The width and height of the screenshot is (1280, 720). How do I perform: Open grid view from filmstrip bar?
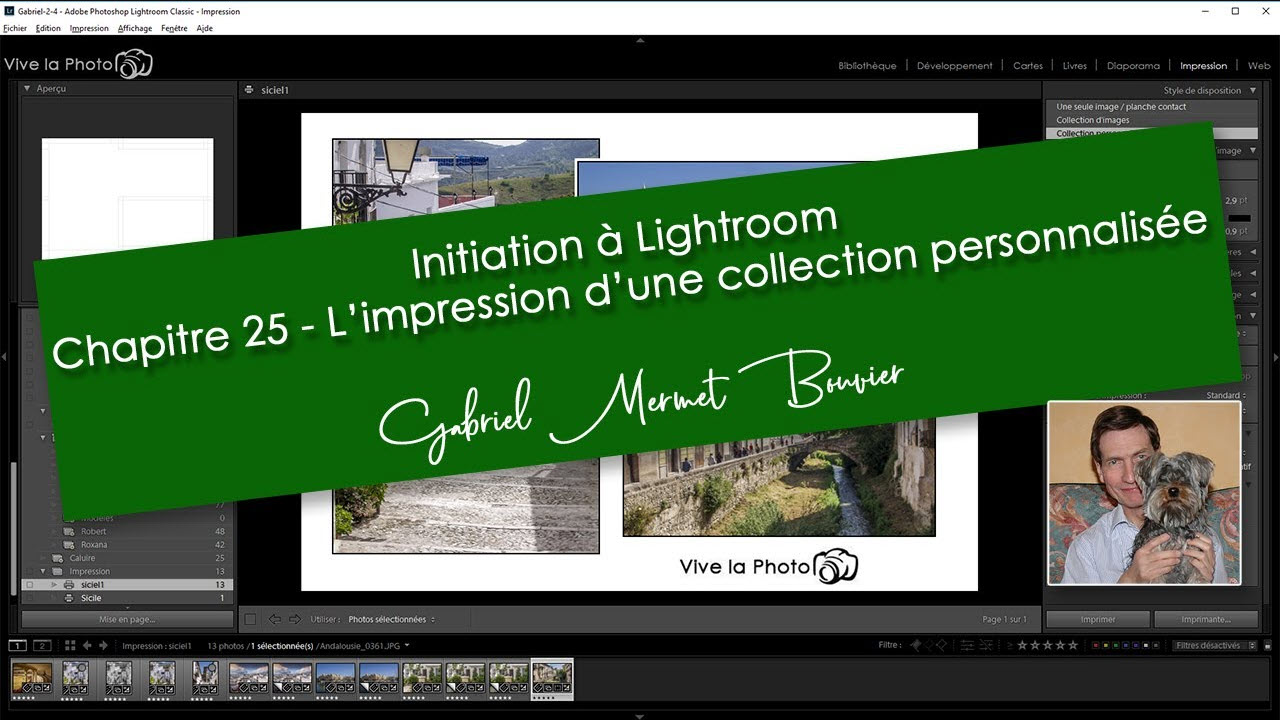click(70, 646)
